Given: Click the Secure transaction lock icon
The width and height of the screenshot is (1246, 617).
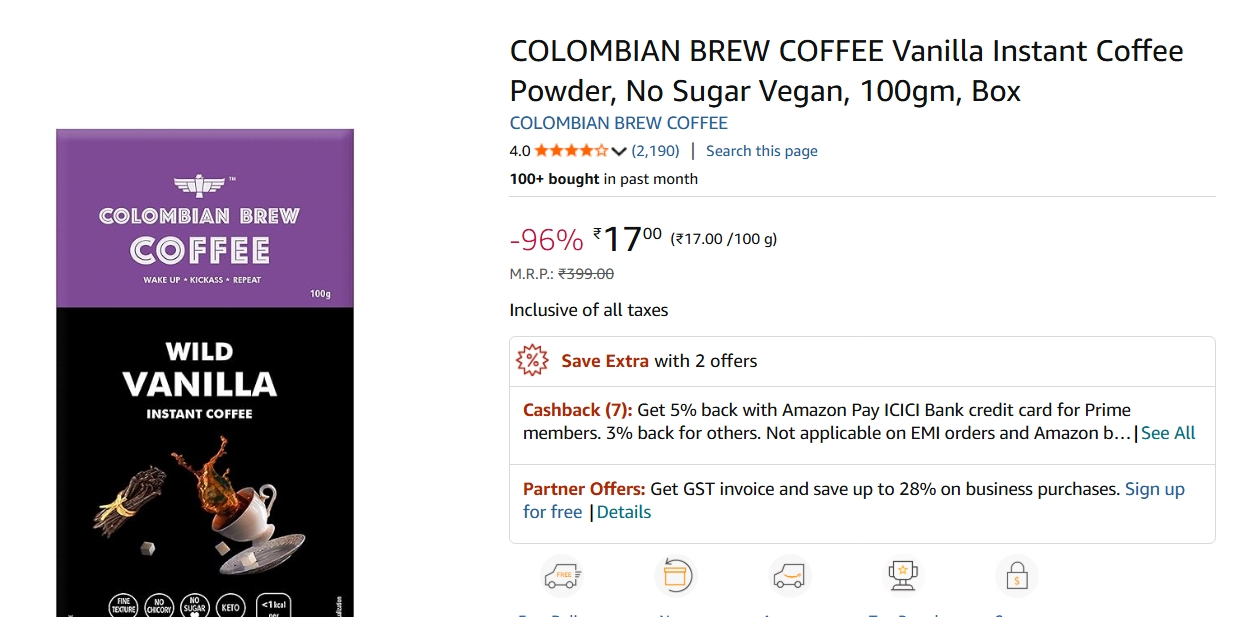Looking at the screenshot, I should (1017, 574).
